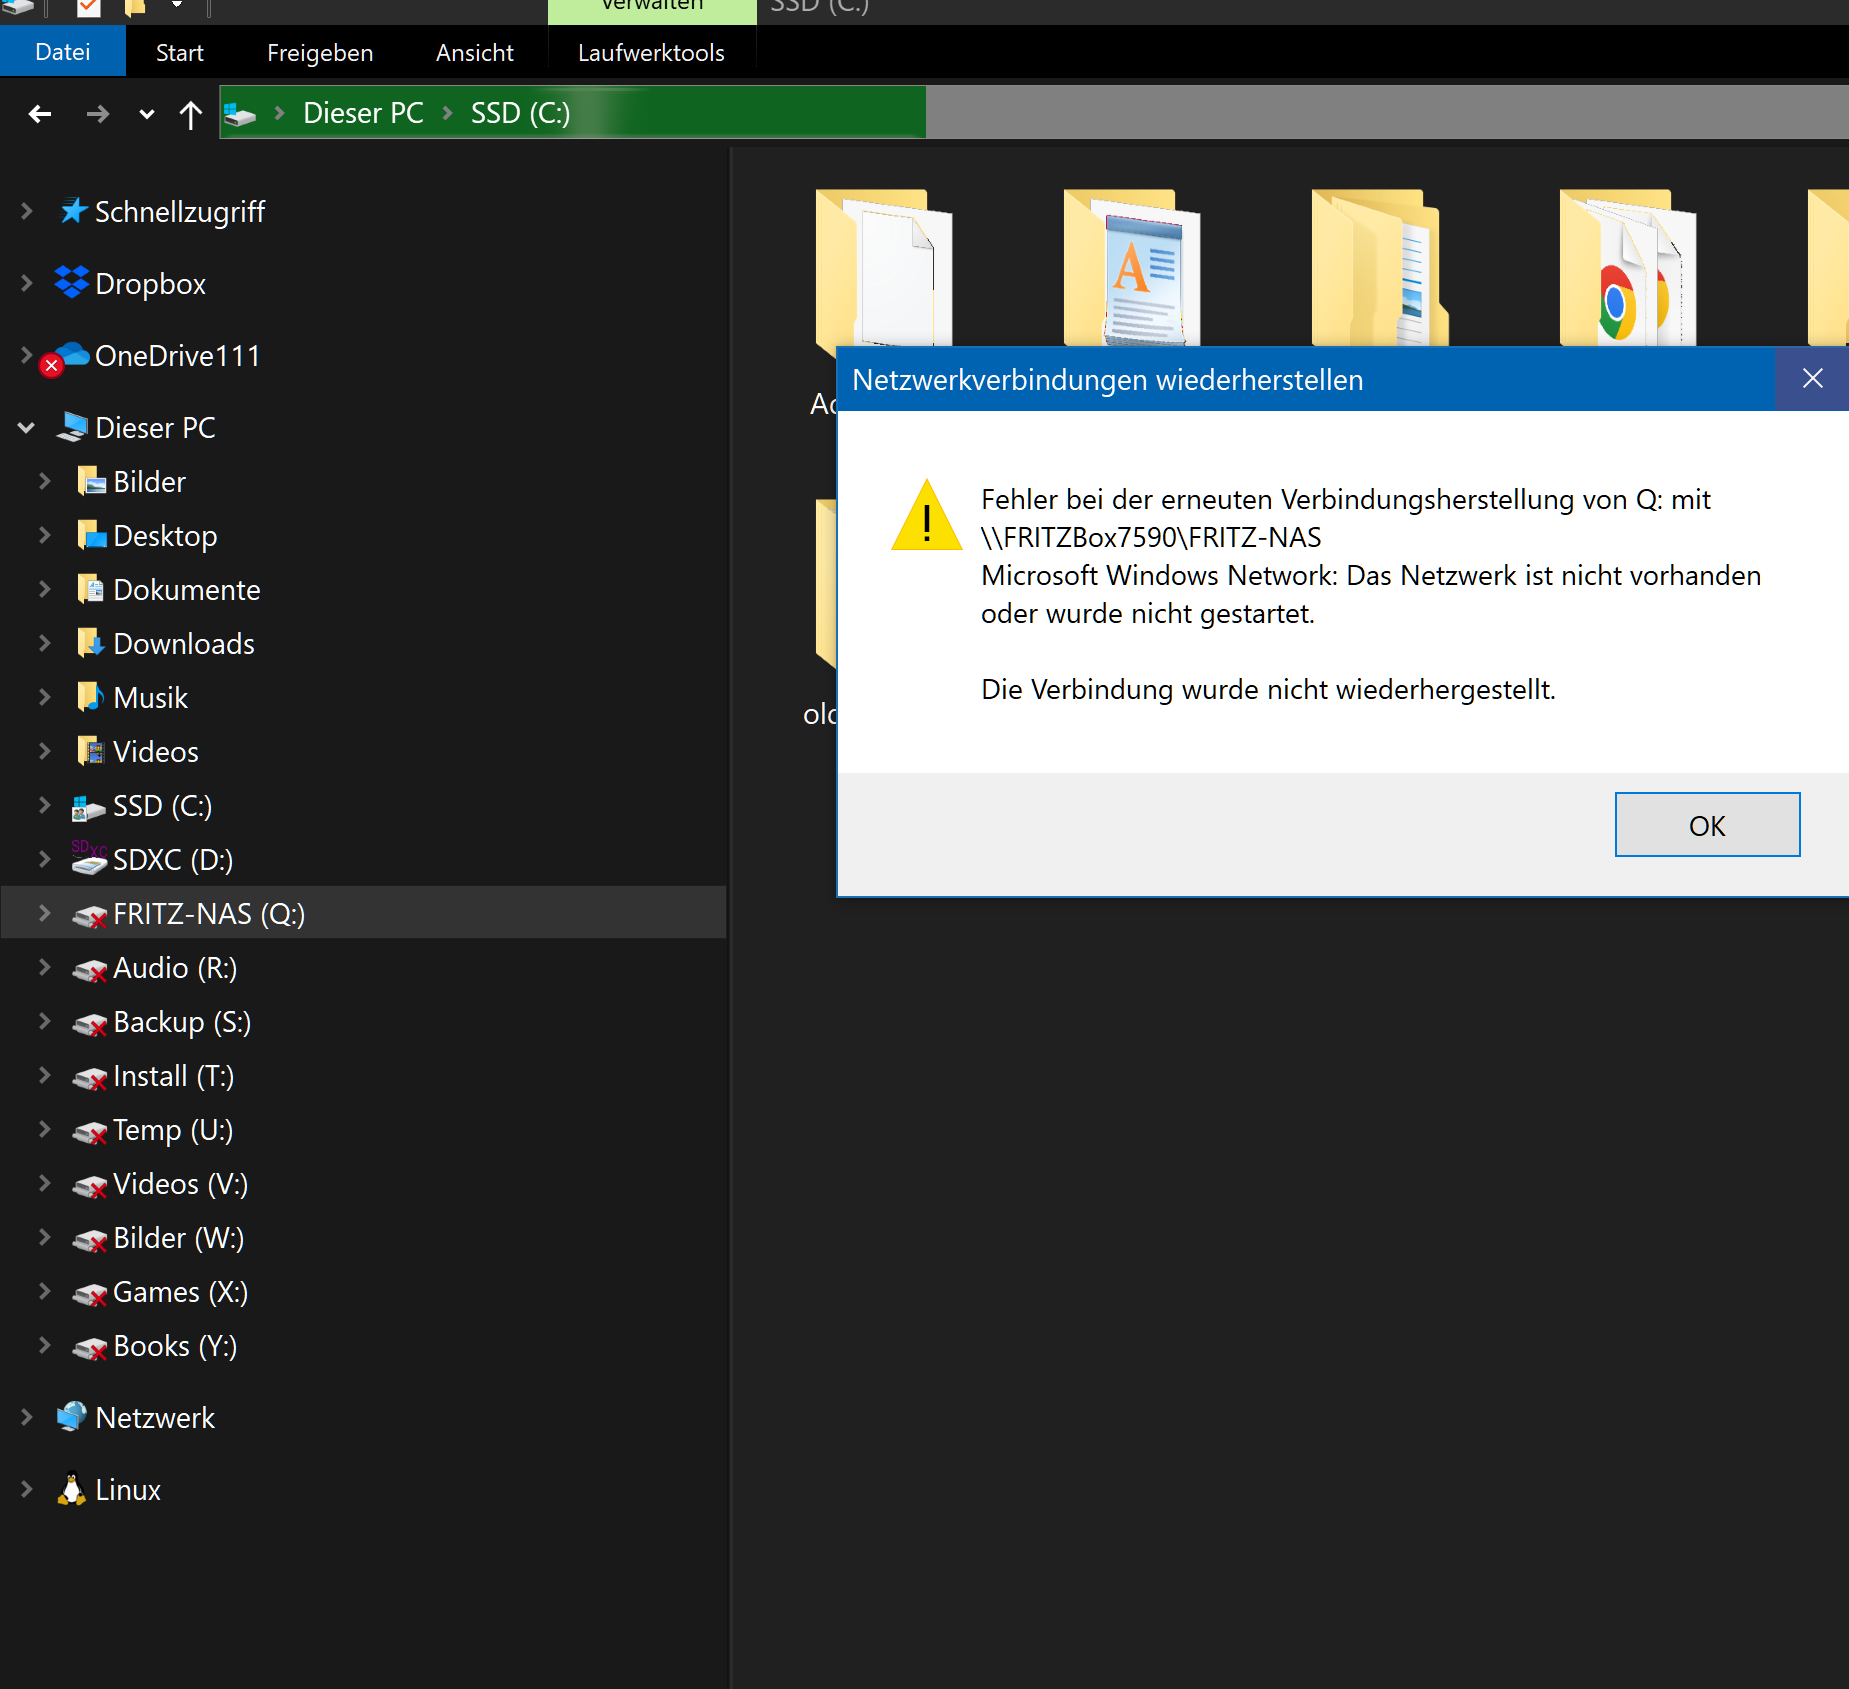The width and height of the screenshot is (1849, 1689).
Task: Click the Schnellzugriff star icon
Action: [x=72, y=211]
